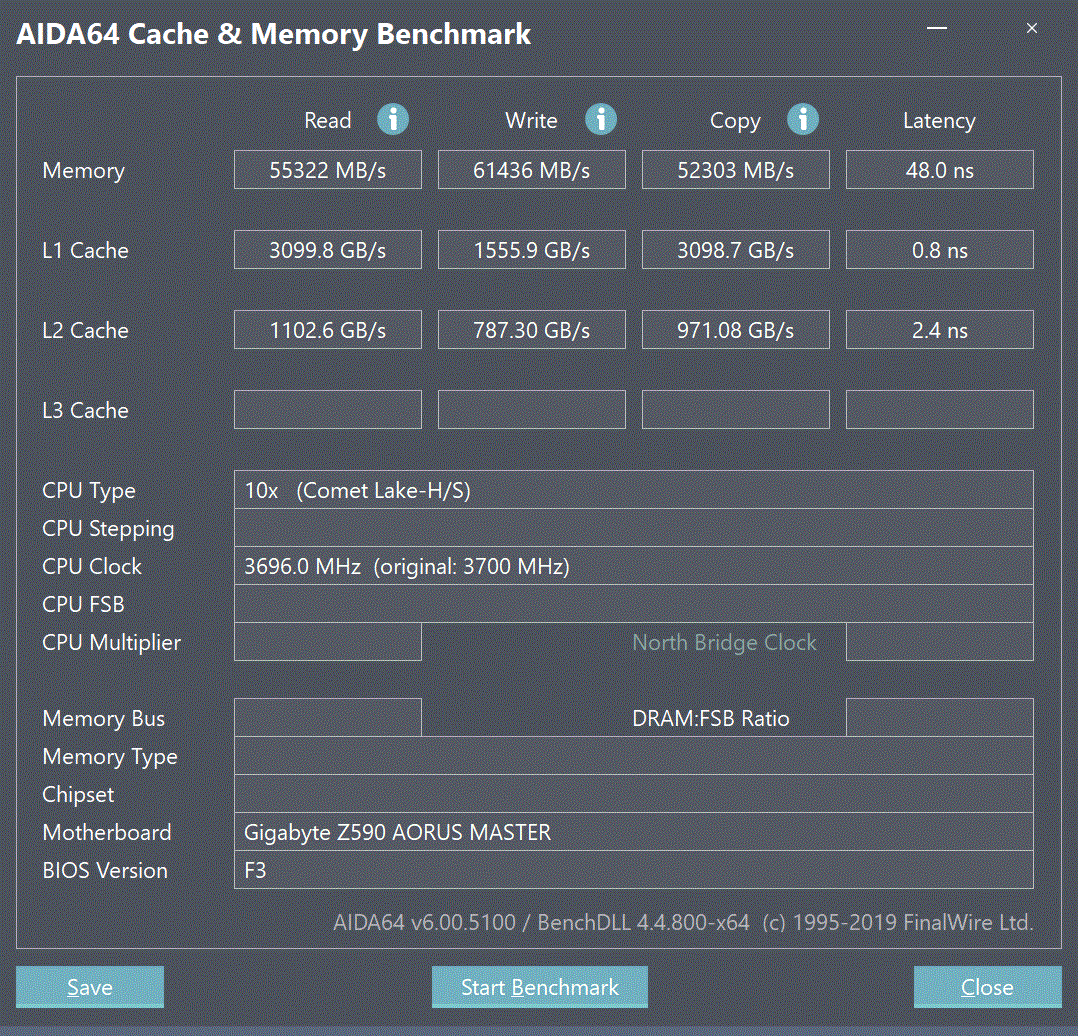Click the empty L3 Cache Read field
Screen dimensions: 1078x1036
pyautogui.click(x=328, y=410)
